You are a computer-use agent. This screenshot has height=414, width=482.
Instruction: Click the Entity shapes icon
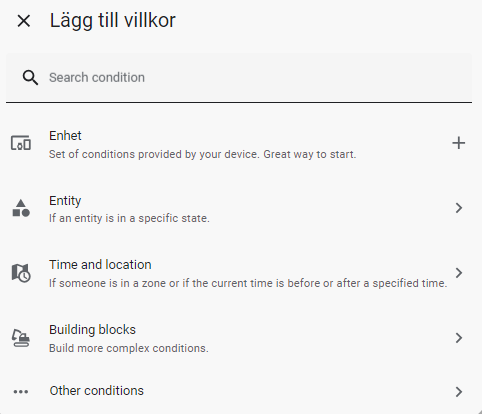pos(21,208)
